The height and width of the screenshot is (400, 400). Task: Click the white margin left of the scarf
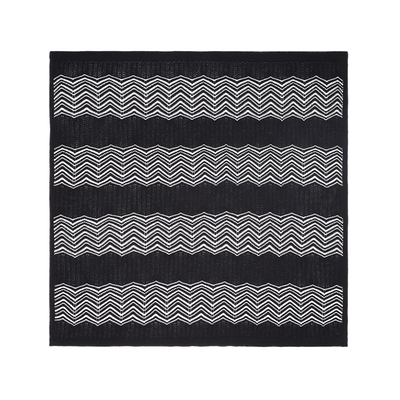(x=25, y=200)
